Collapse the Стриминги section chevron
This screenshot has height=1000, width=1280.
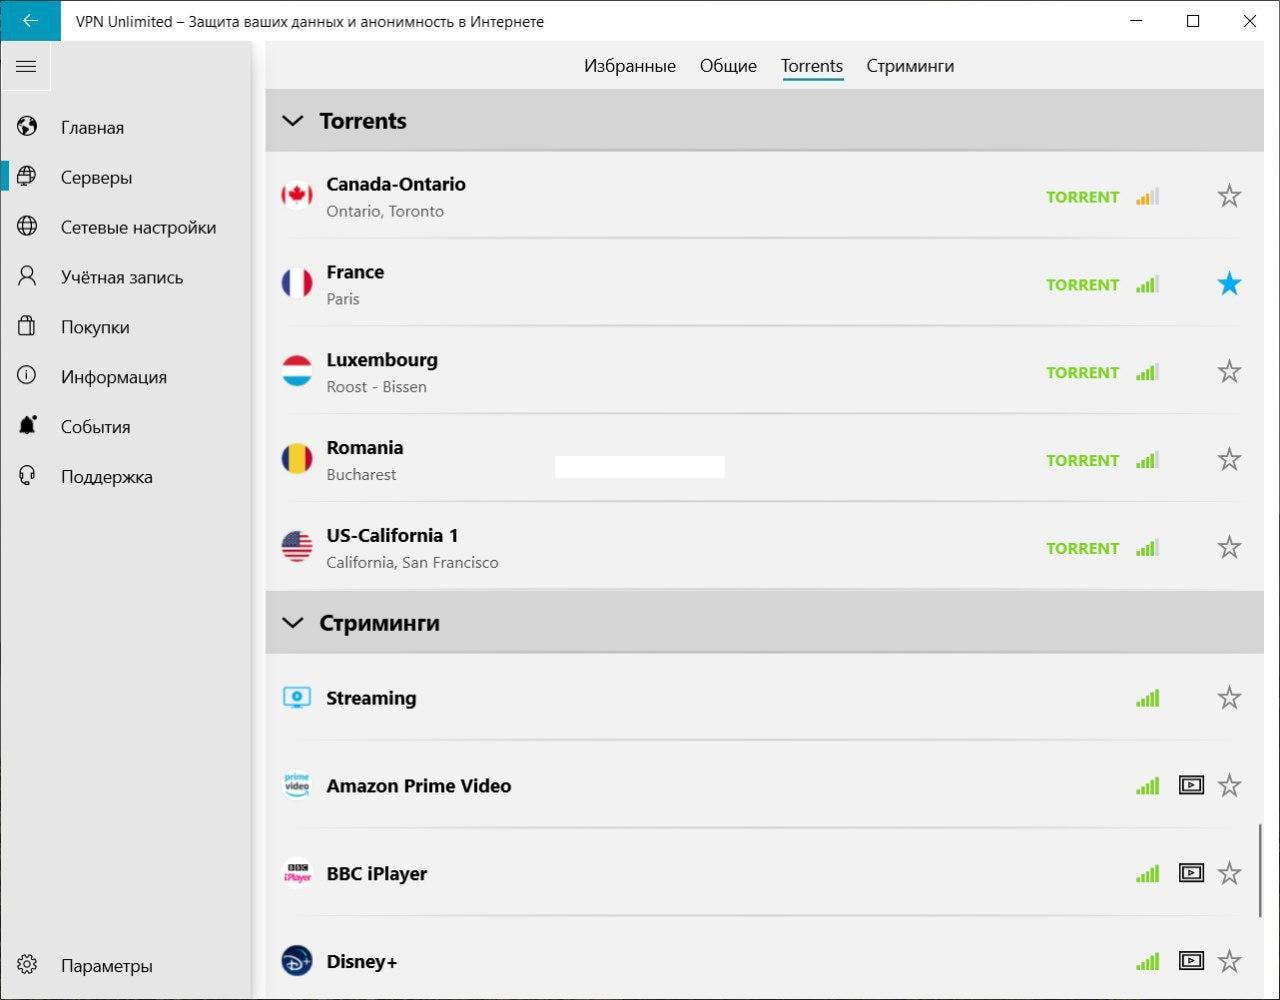[x=293, y=623]
